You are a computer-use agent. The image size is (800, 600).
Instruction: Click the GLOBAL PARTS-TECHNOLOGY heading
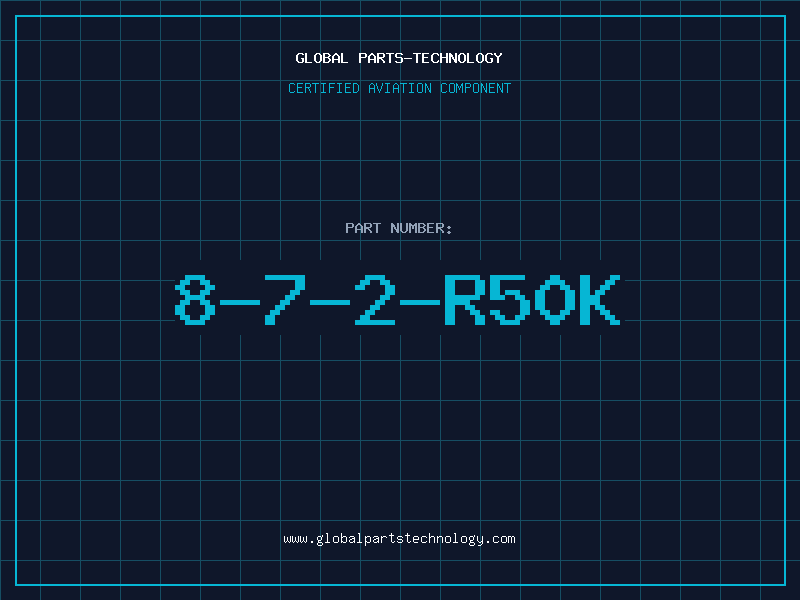[x=399, y=58]
